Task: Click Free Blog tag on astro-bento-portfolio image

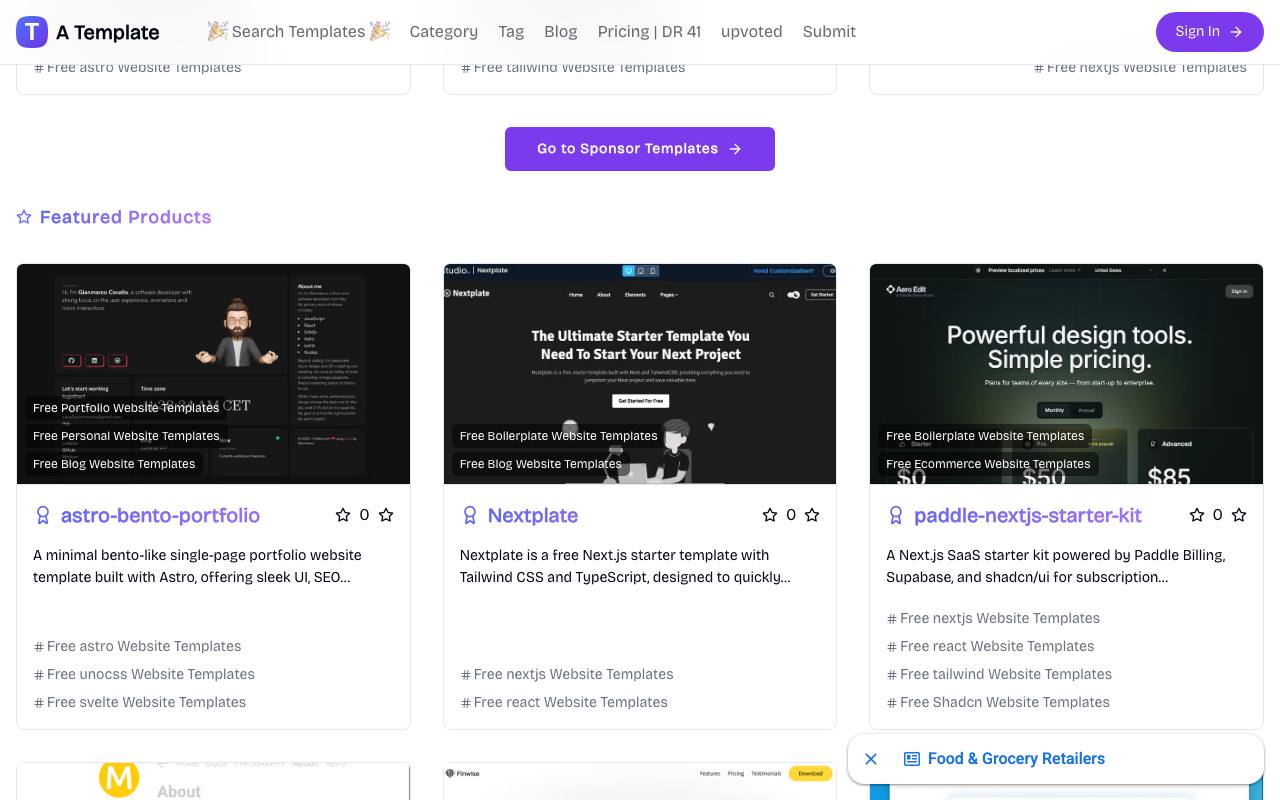Action: coord(114,464)
